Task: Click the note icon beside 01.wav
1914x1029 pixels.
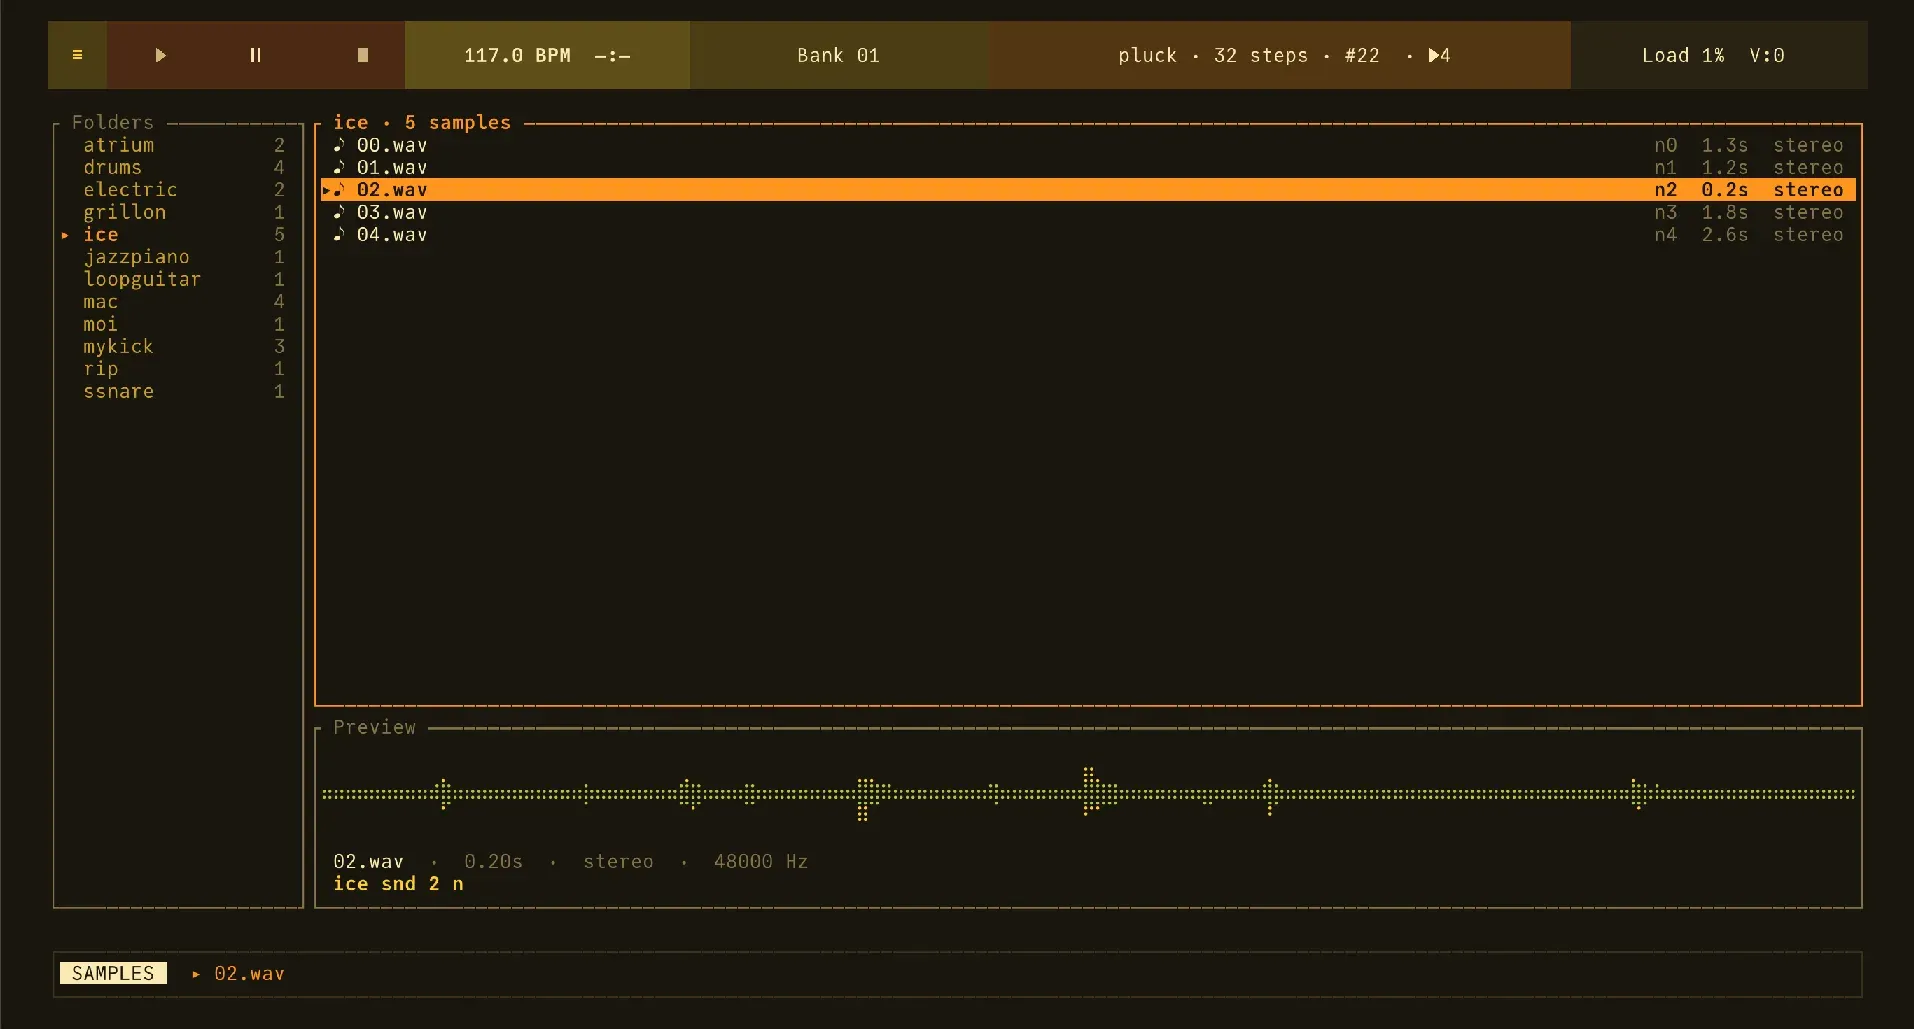Action: tap(339, 167)
